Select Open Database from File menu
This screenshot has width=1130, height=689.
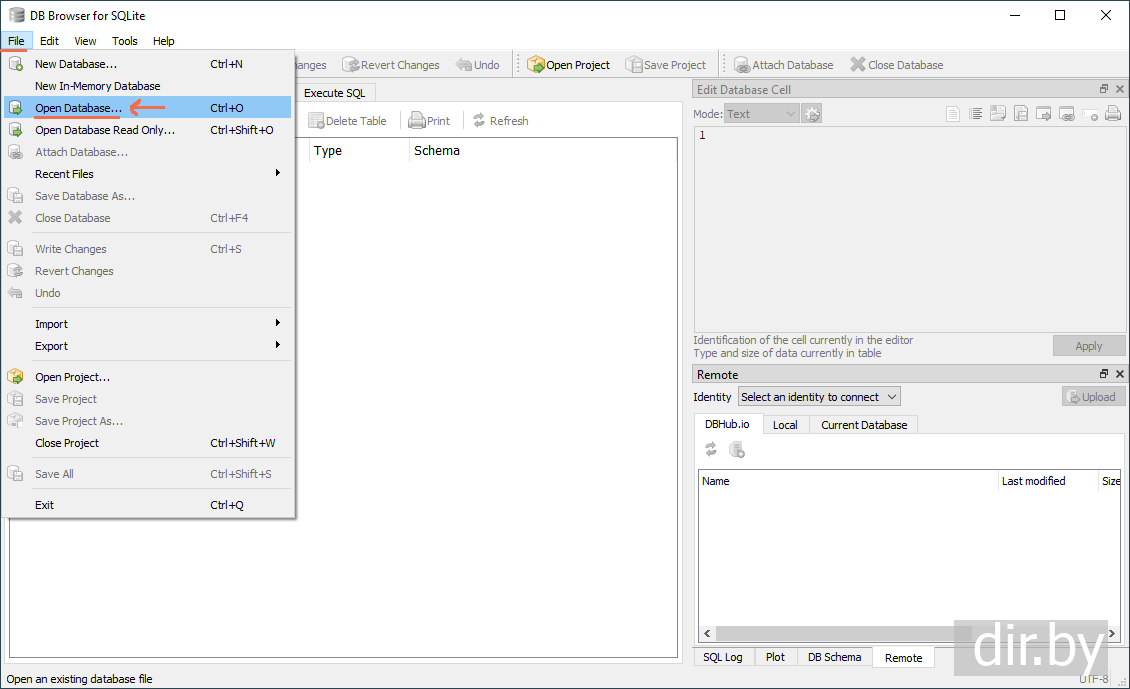pos(78,108)
